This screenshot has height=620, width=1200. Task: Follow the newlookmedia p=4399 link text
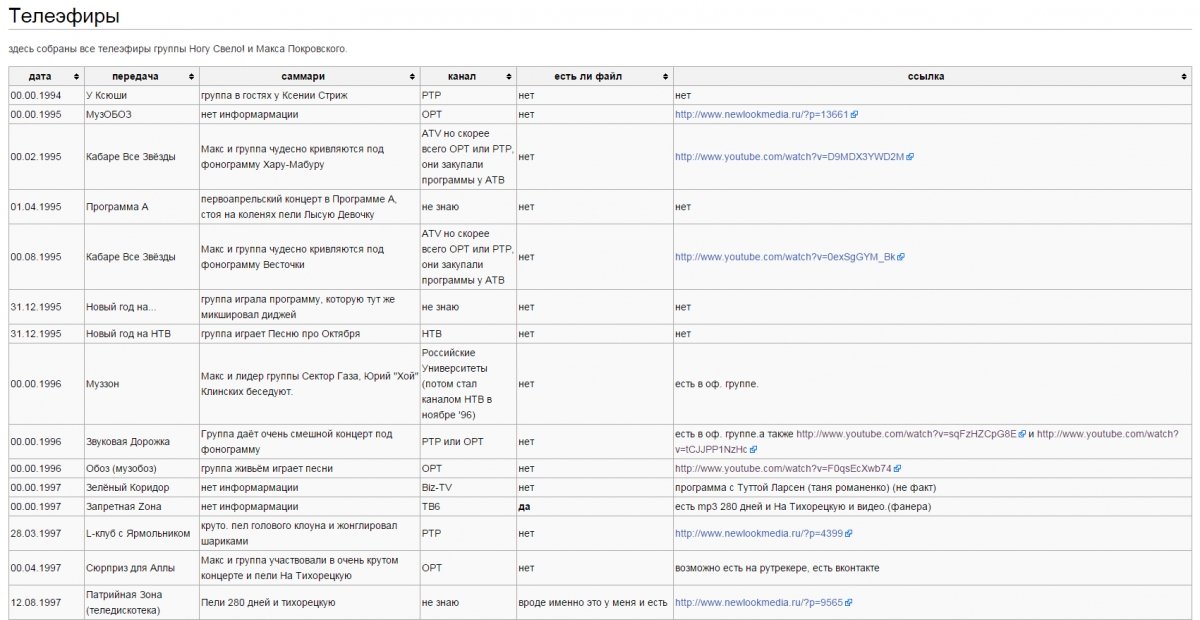(759, 534)
